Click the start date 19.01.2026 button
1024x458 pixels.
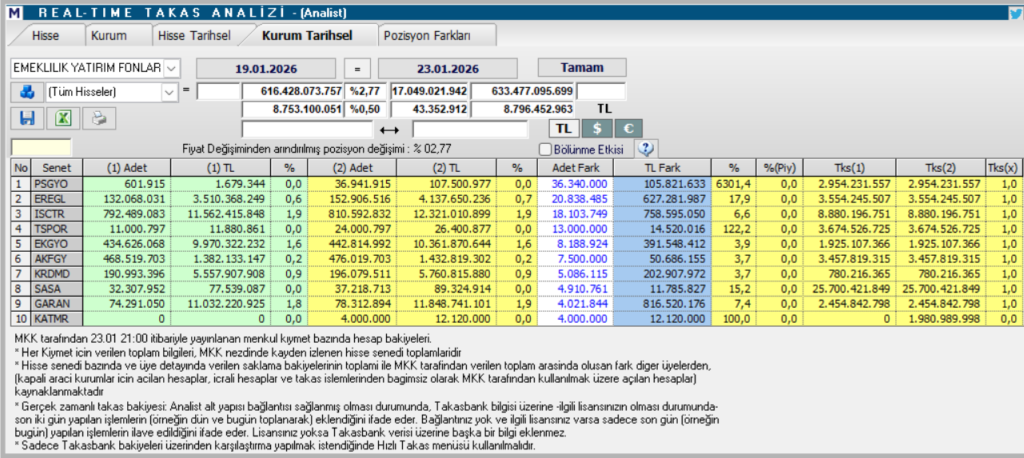click(x=266, y=68)
